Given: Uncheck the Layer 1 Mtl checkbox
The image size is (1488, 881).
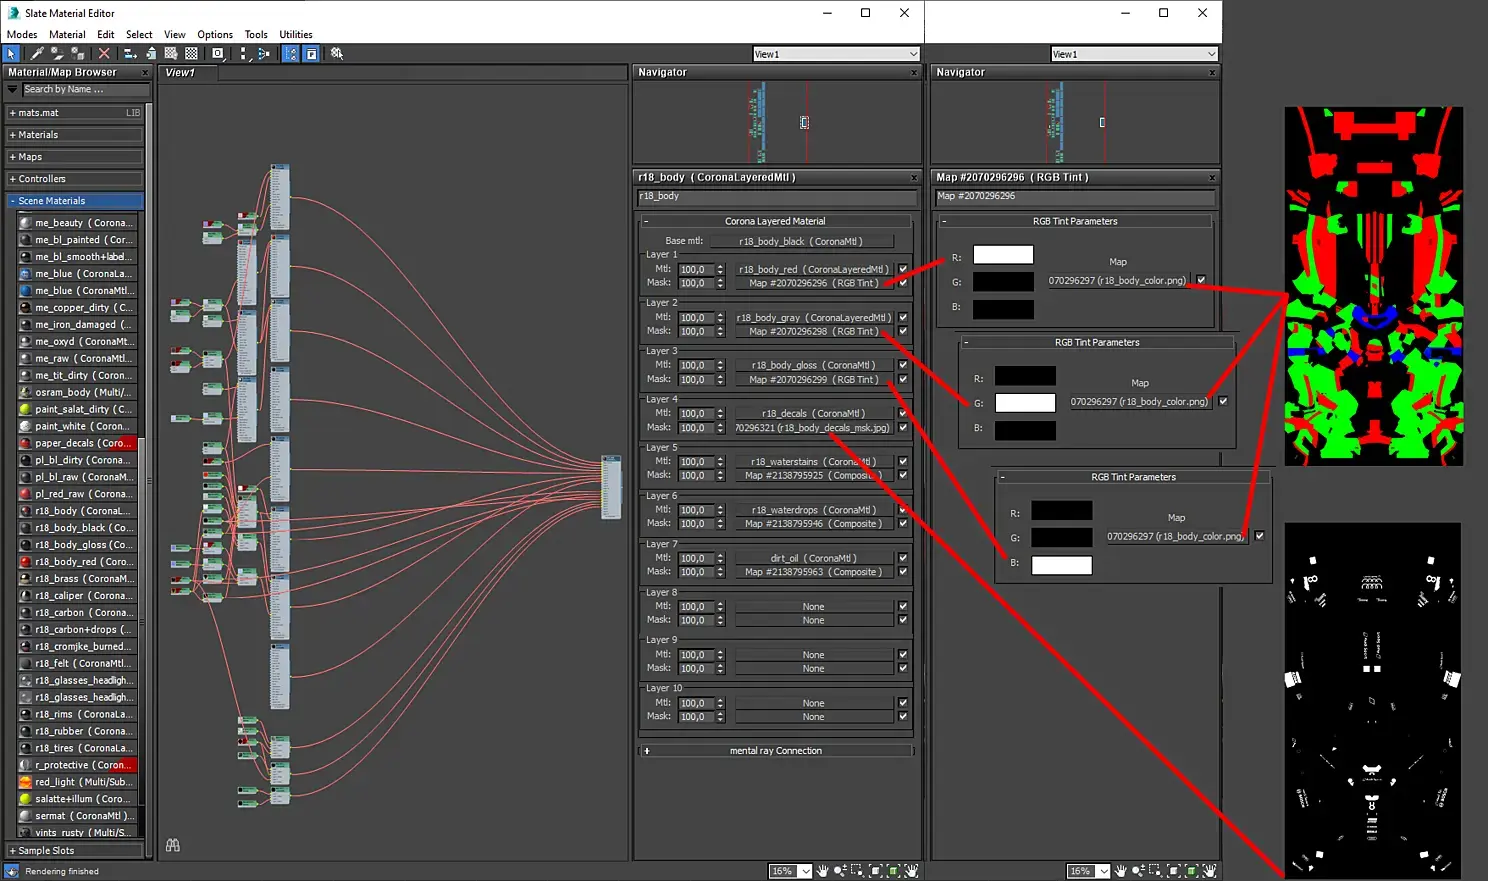Looking at the screenshot, I should click(x=903, y=269).
